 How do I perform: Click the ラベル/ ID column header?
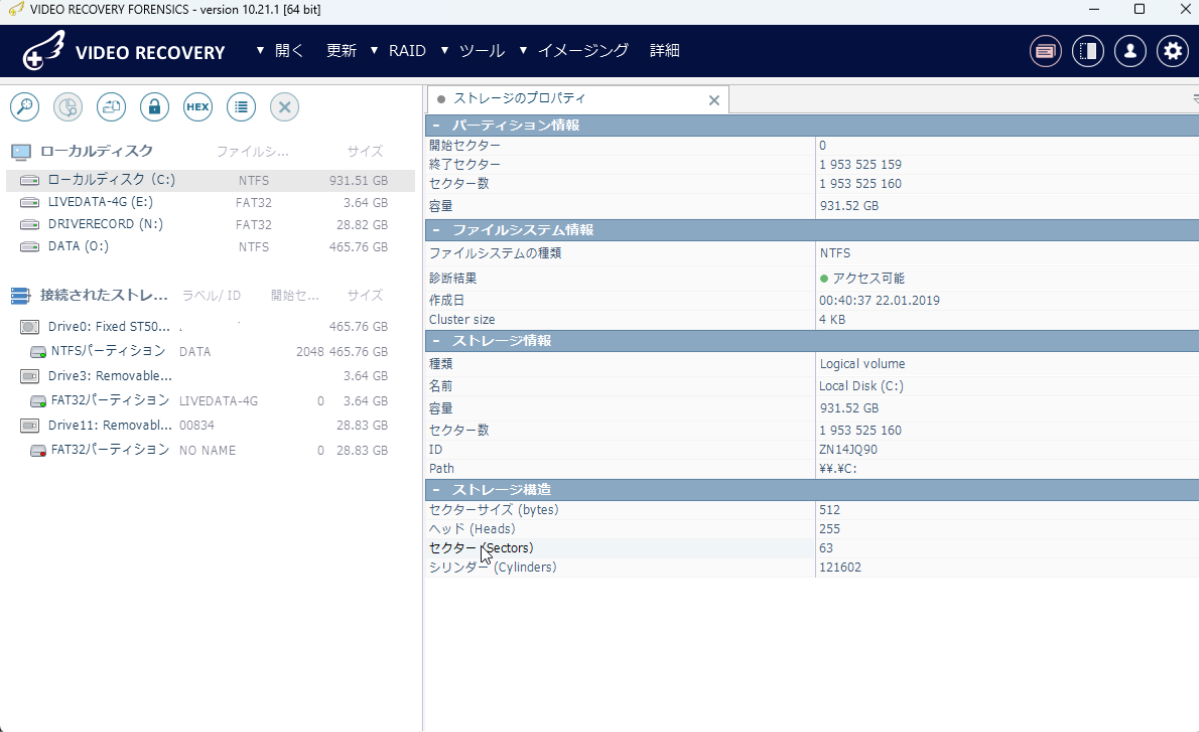pos(211,295)
